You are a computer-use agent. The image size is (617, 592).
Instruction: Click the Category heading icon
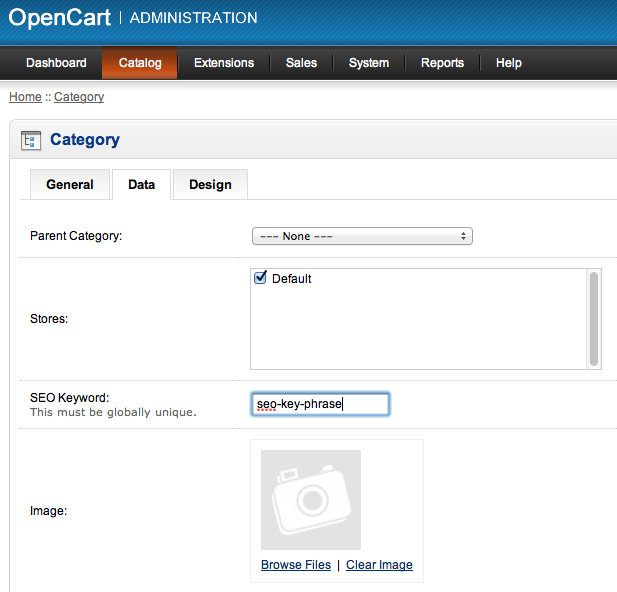pos(31,140)
